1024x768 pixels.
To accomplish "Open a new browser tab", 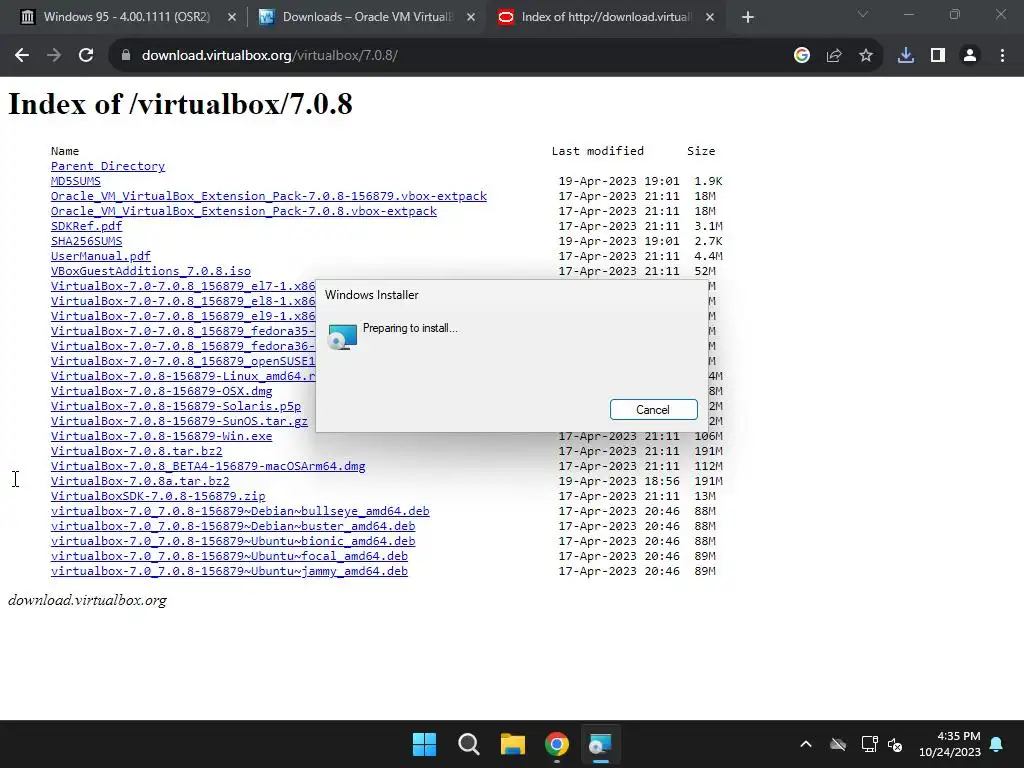I will coord(748,18).
